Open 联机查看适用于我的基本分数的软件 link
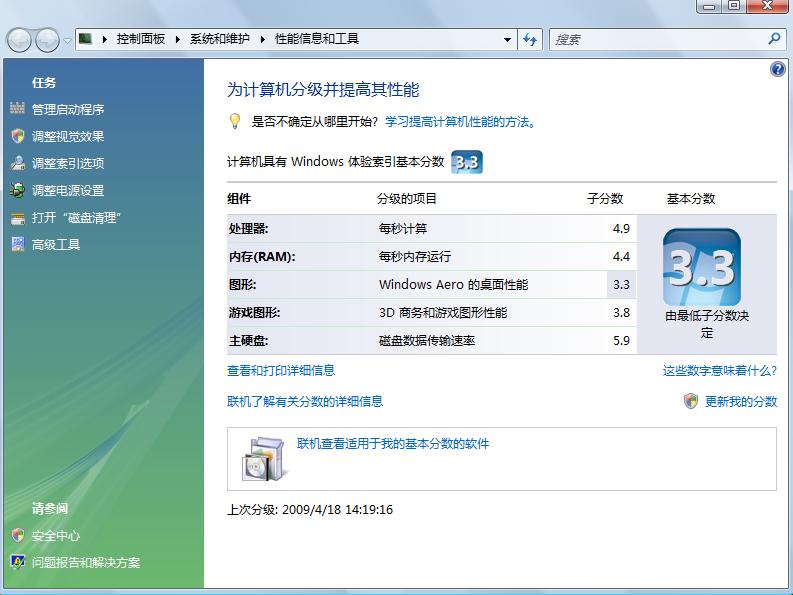The height and width of the screenshot is (595, 793). pos(393,444)
